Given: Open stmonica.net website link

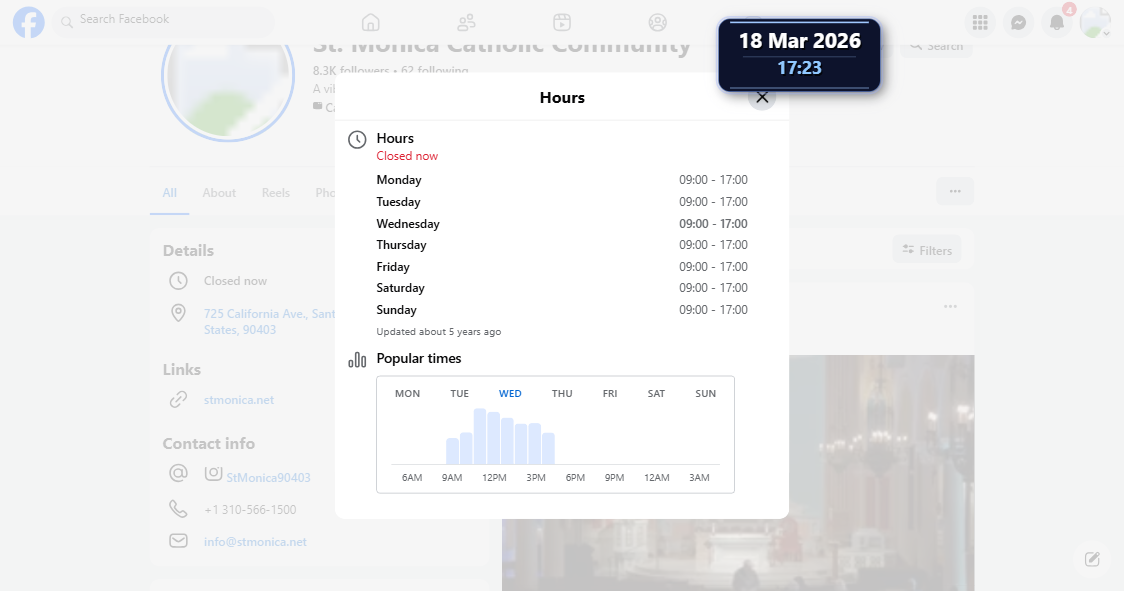Looking at the screenshot, I should tap(239, 400).
